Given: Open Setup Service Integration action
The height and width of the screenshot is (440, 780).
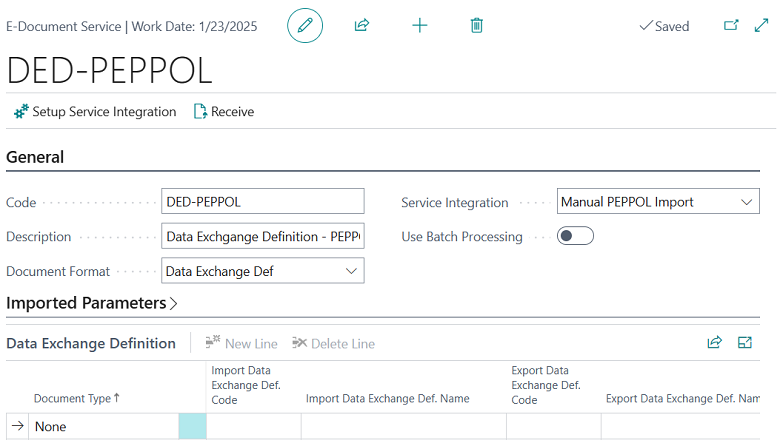Looking at the screenshot, I should pos(95,111).
